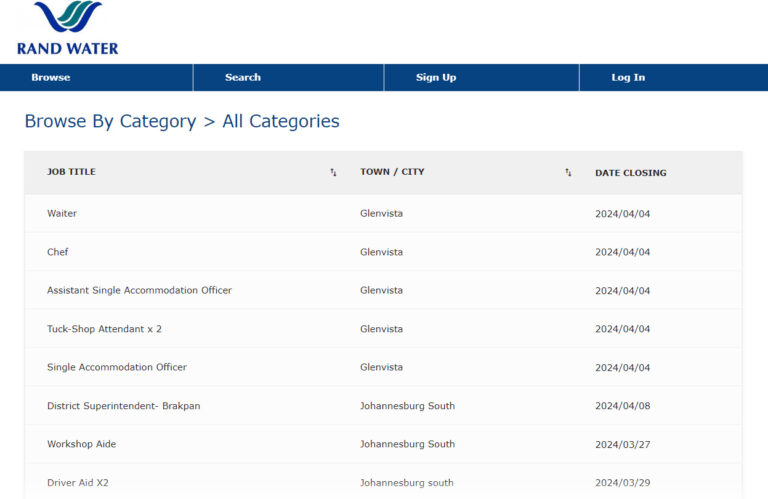This screenshot has width=768, height=499.
Task: Open the Browse menu item
Action: [51, 78]
